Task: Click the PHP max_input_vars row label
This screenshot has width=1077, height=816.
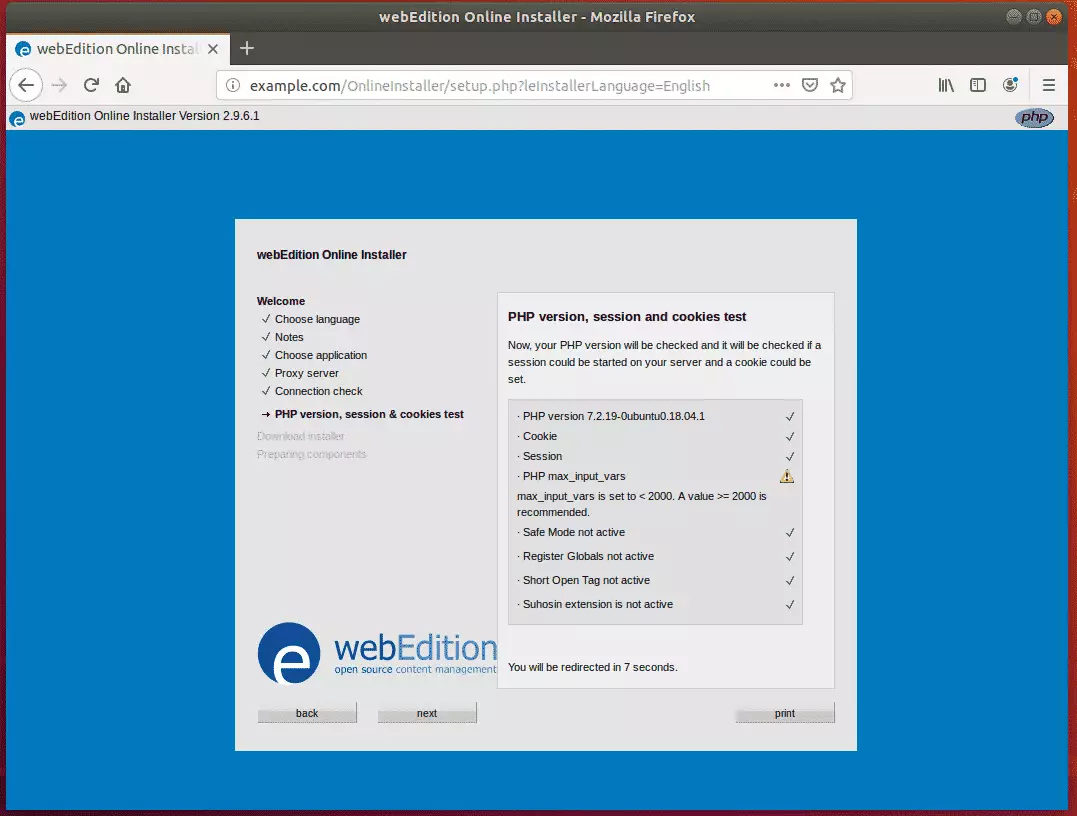Action: (574, 476)
